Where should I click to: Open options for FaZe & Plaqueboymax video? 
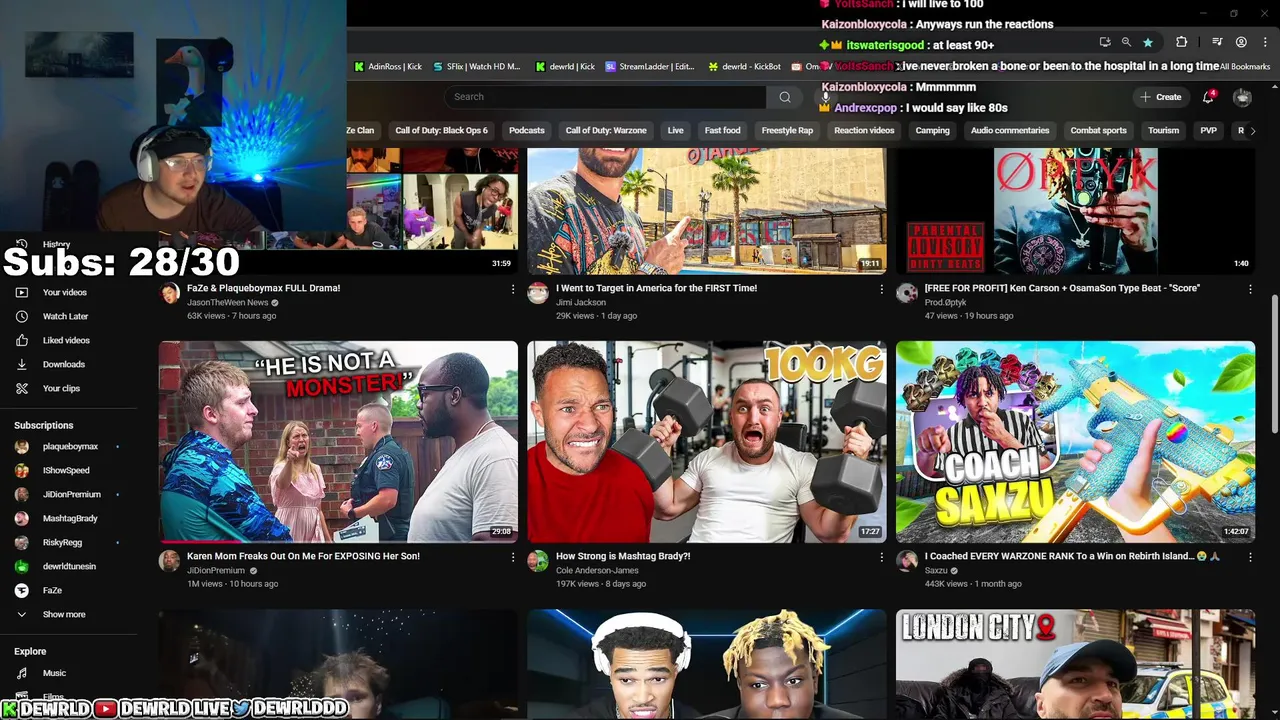[513, 289]
